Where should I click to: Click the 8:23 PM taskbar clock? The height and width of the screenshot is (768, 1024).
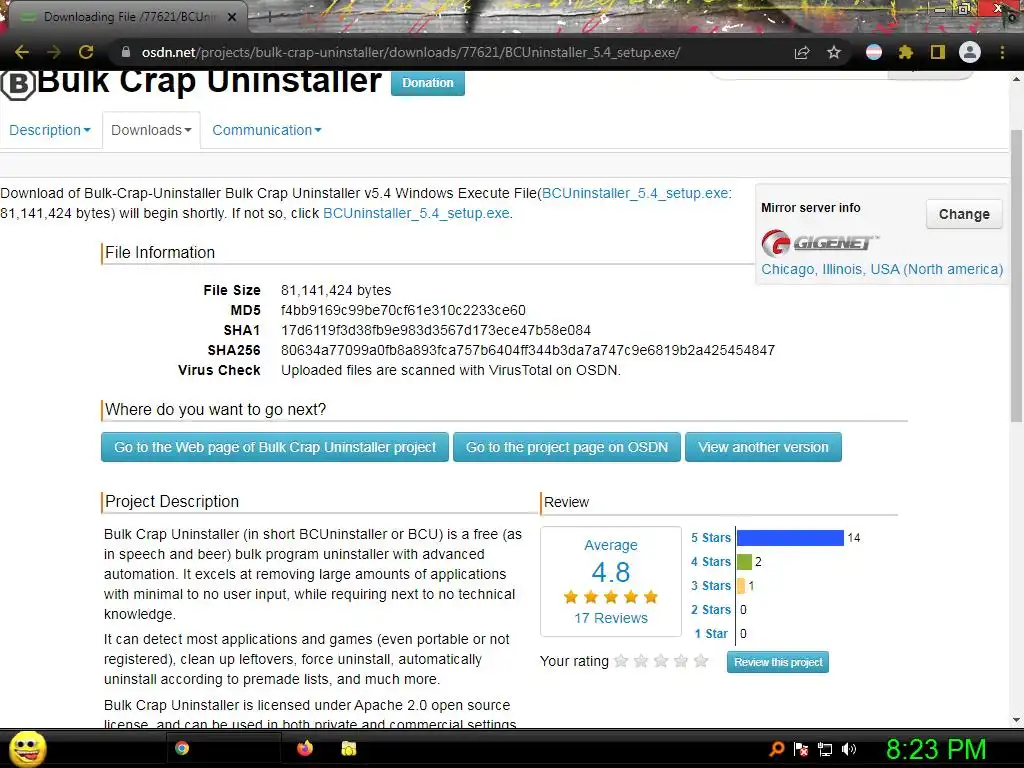pyautogui.click(x=936, y=749)
